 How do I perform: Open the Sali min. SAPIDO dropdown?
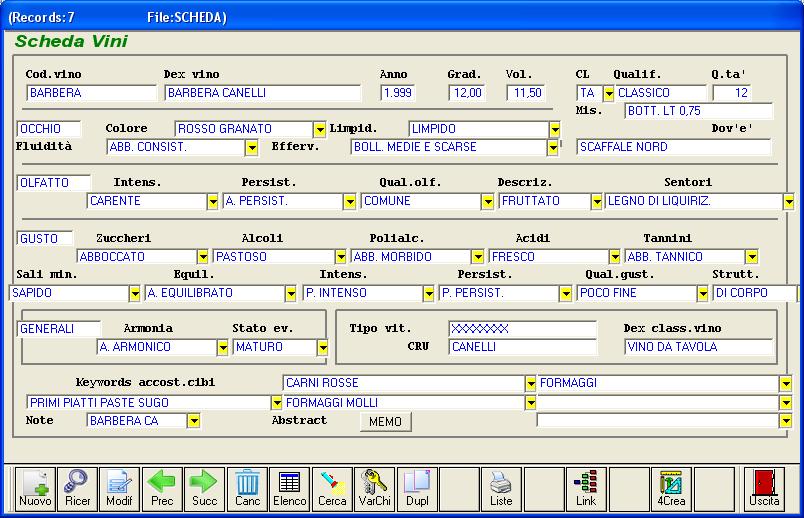[x=134, y=293]
